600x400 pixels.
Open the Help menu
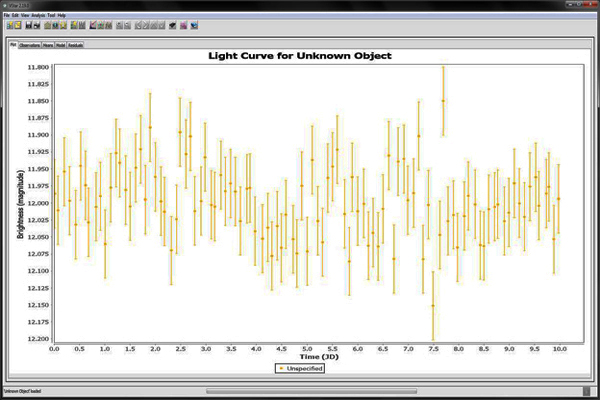(x=62, y=15)
